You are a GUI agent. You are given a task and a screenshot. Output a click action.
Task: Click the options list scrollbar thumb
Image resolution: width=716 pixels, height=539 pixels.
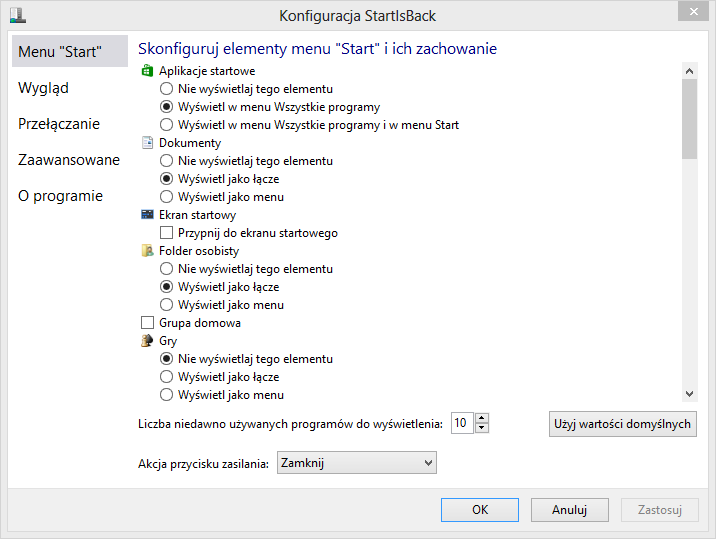click(690, 119)
